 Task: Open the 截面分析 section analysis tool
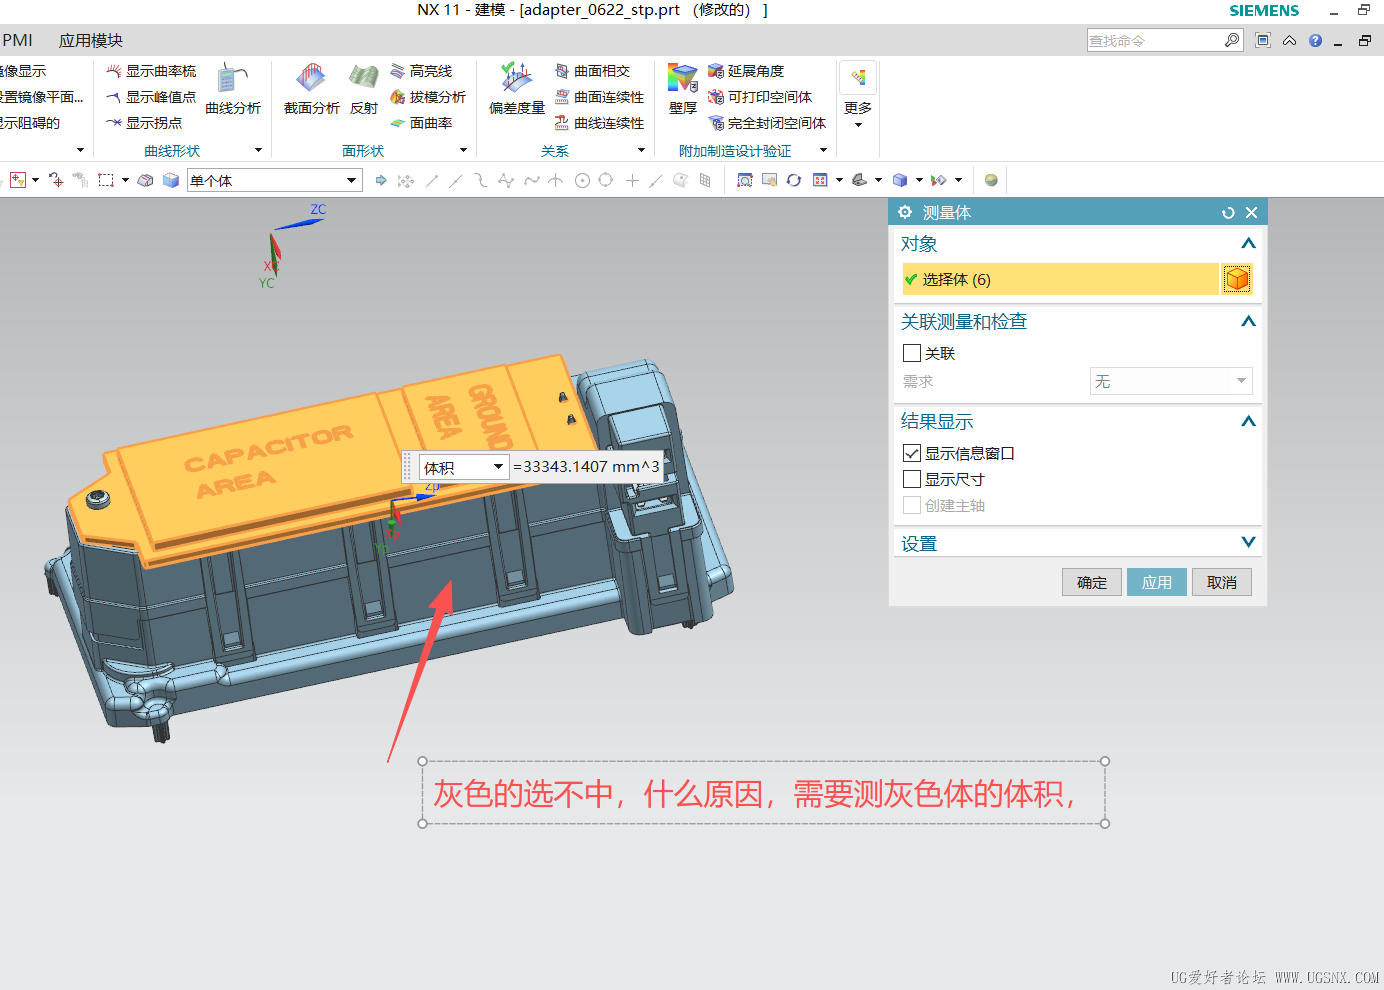[x=311, y=88]
